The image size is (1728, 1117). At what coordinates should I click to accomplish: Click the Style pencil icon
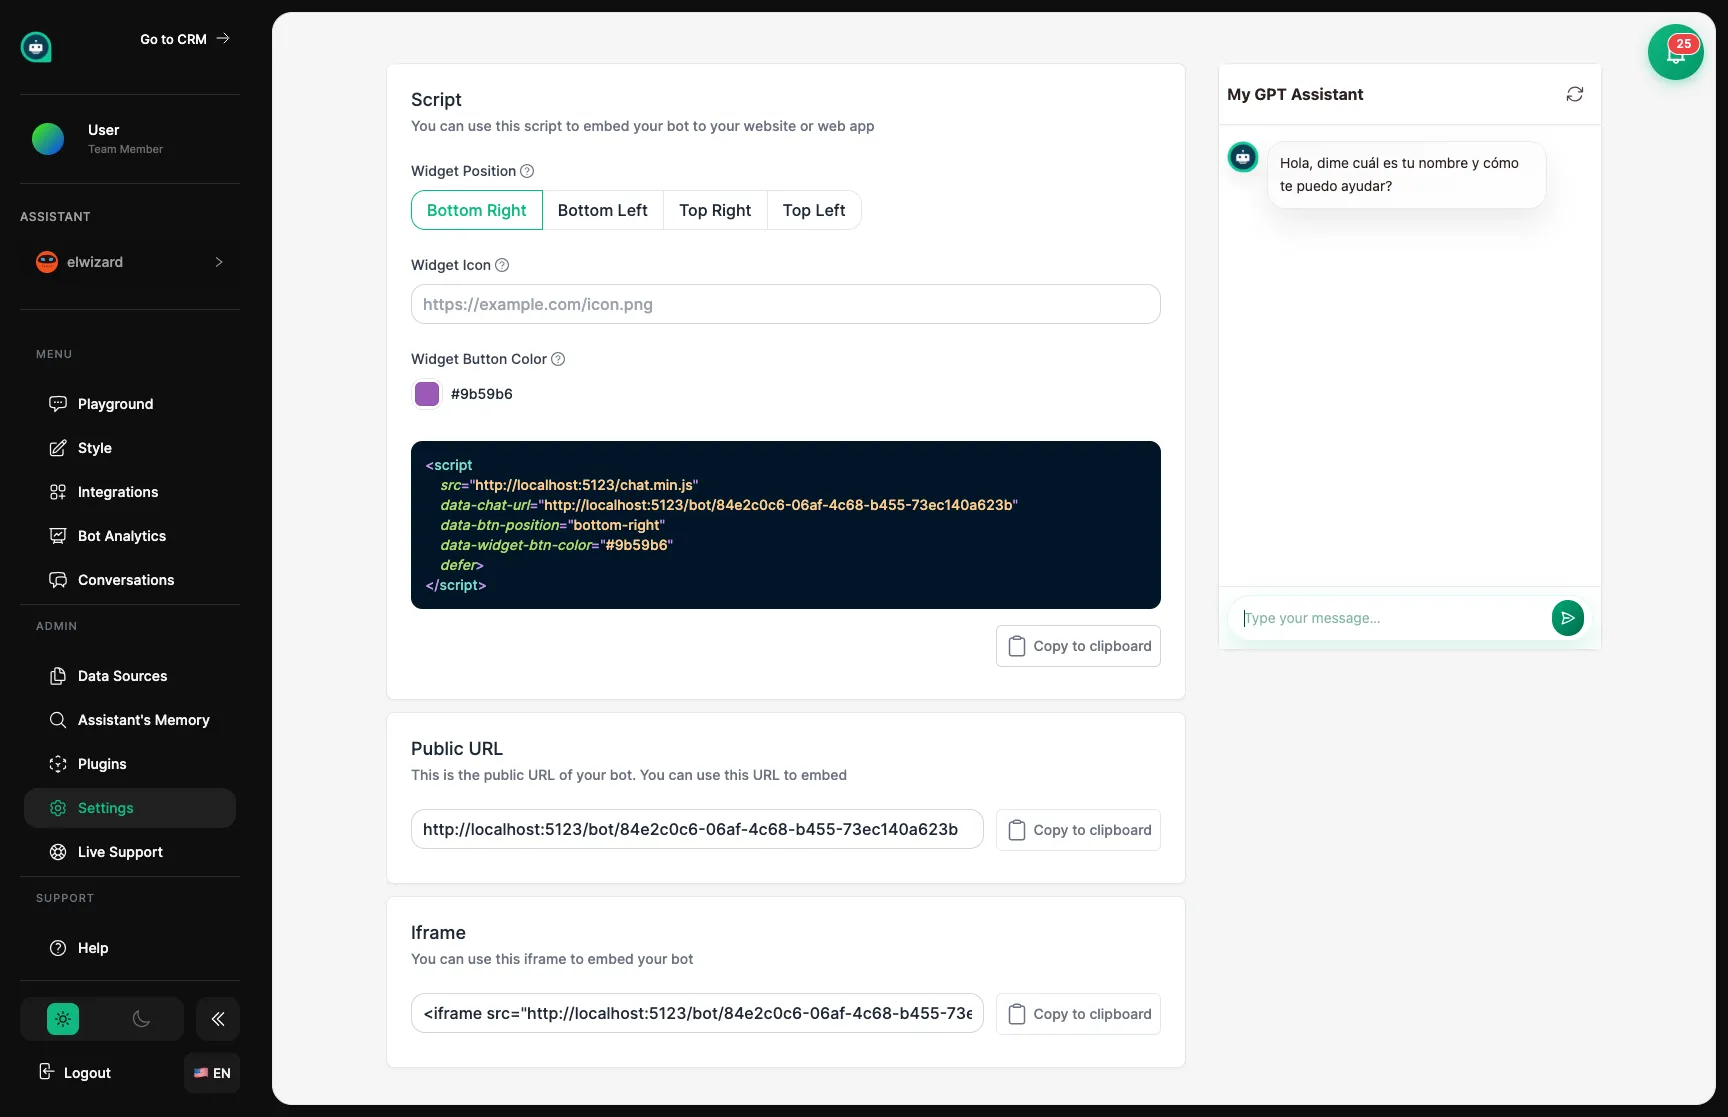(58, 448)
